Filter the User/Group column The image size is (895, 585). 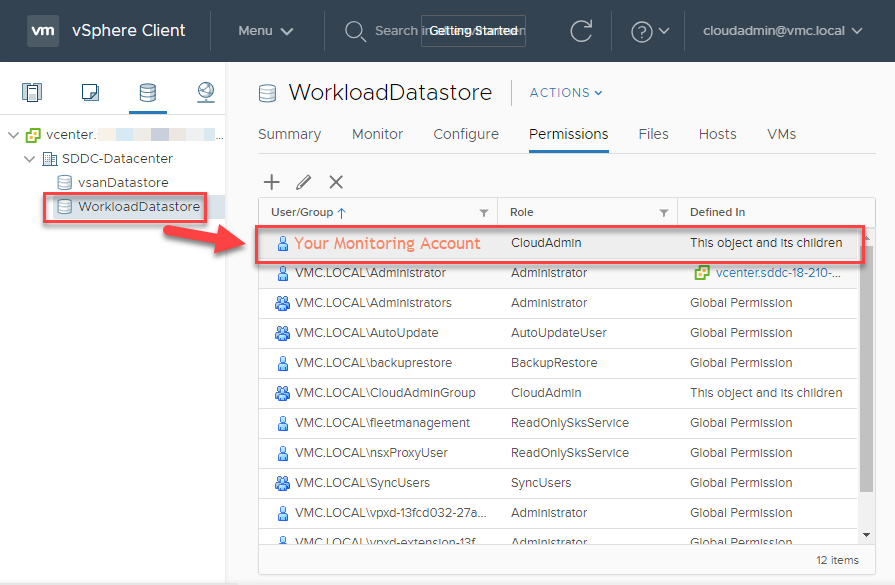click(x=484, y=213)
